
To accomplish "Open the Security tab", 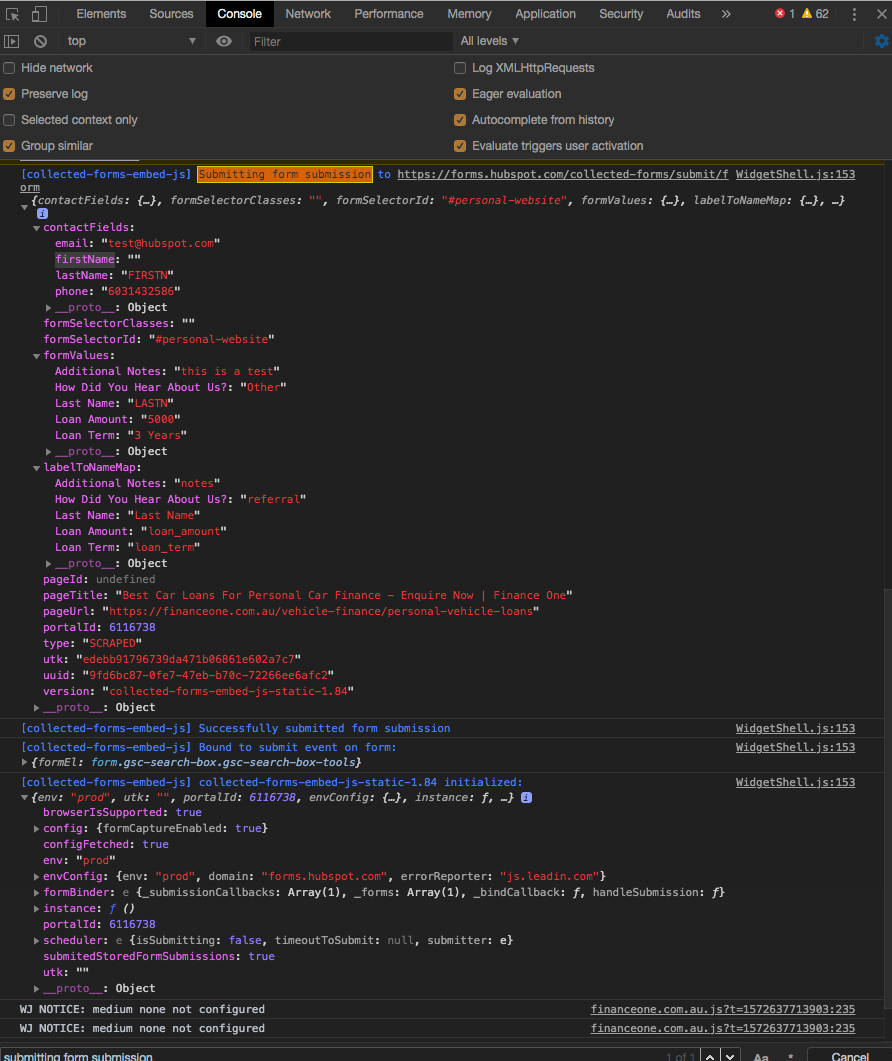I will point(621,14).
